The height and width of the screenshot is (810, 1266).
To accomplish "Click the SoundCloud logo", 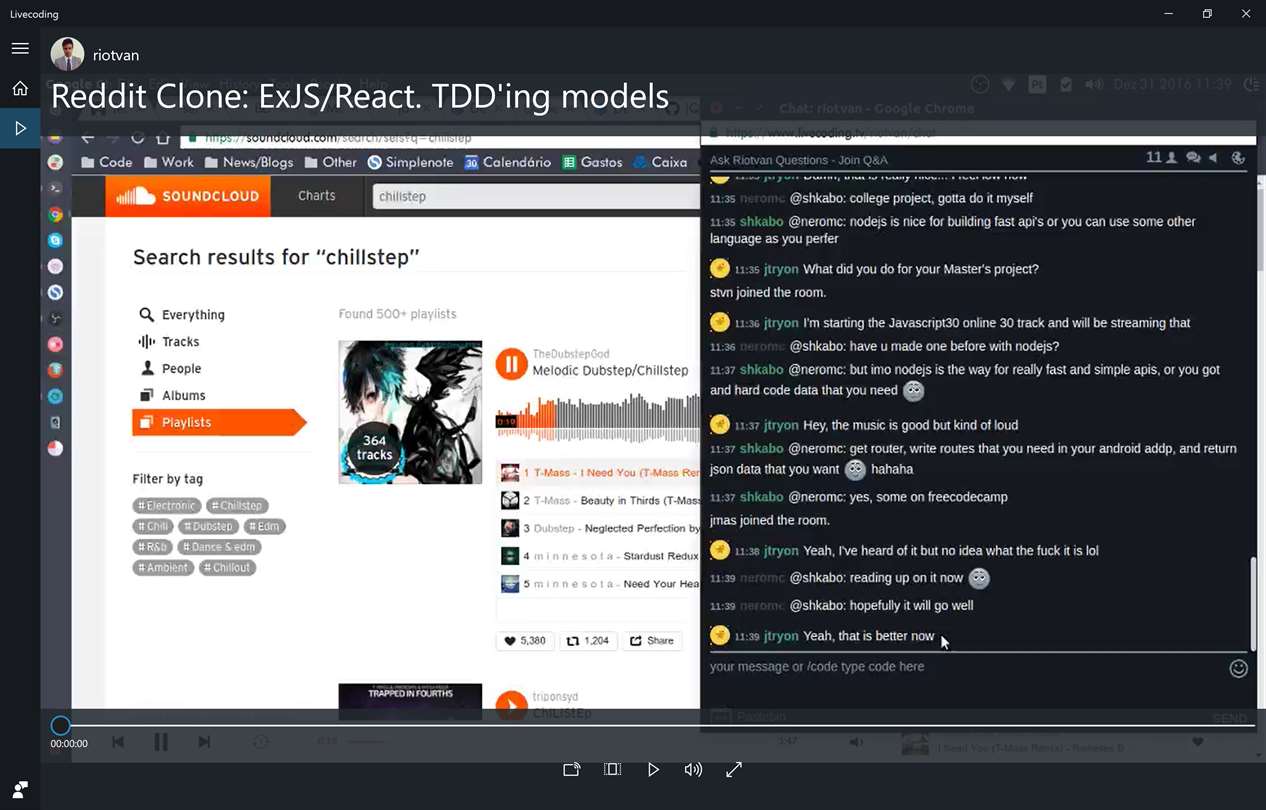I will click(x=188, y=196).
